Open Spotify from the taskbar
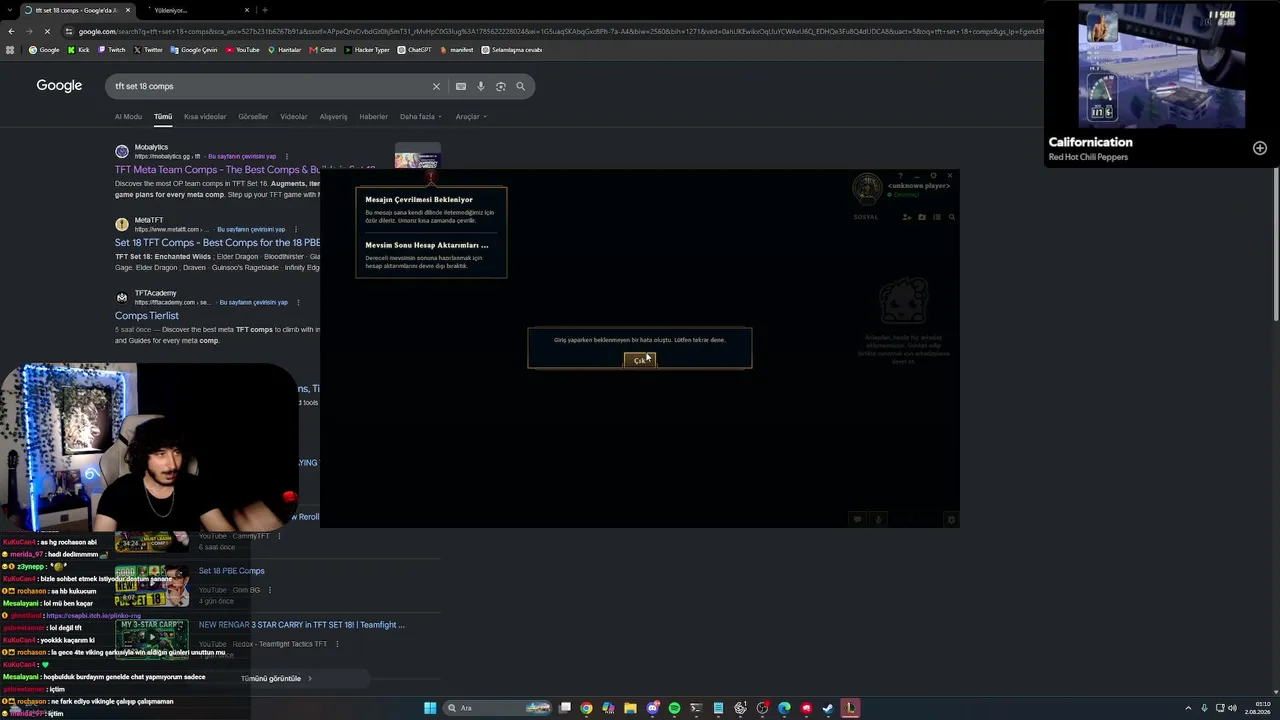This screenshot has width=1280, height=720. click(x=674, y=708)
